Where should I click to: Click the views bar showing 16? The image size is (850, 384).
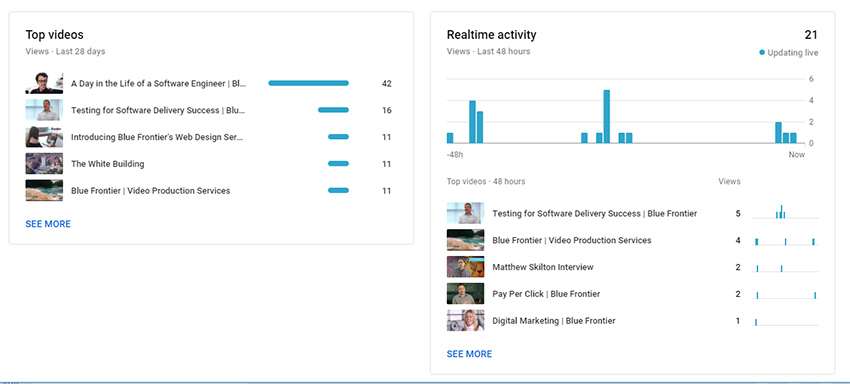click(333, 110)
